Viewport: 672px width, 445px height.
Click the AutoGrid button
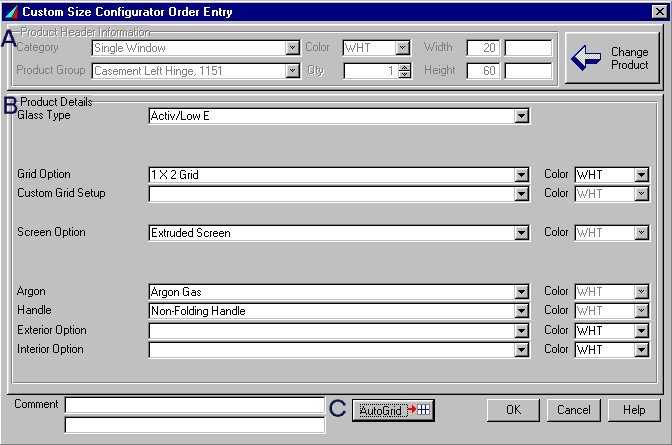pyautogui.click(x=393, y=410)
